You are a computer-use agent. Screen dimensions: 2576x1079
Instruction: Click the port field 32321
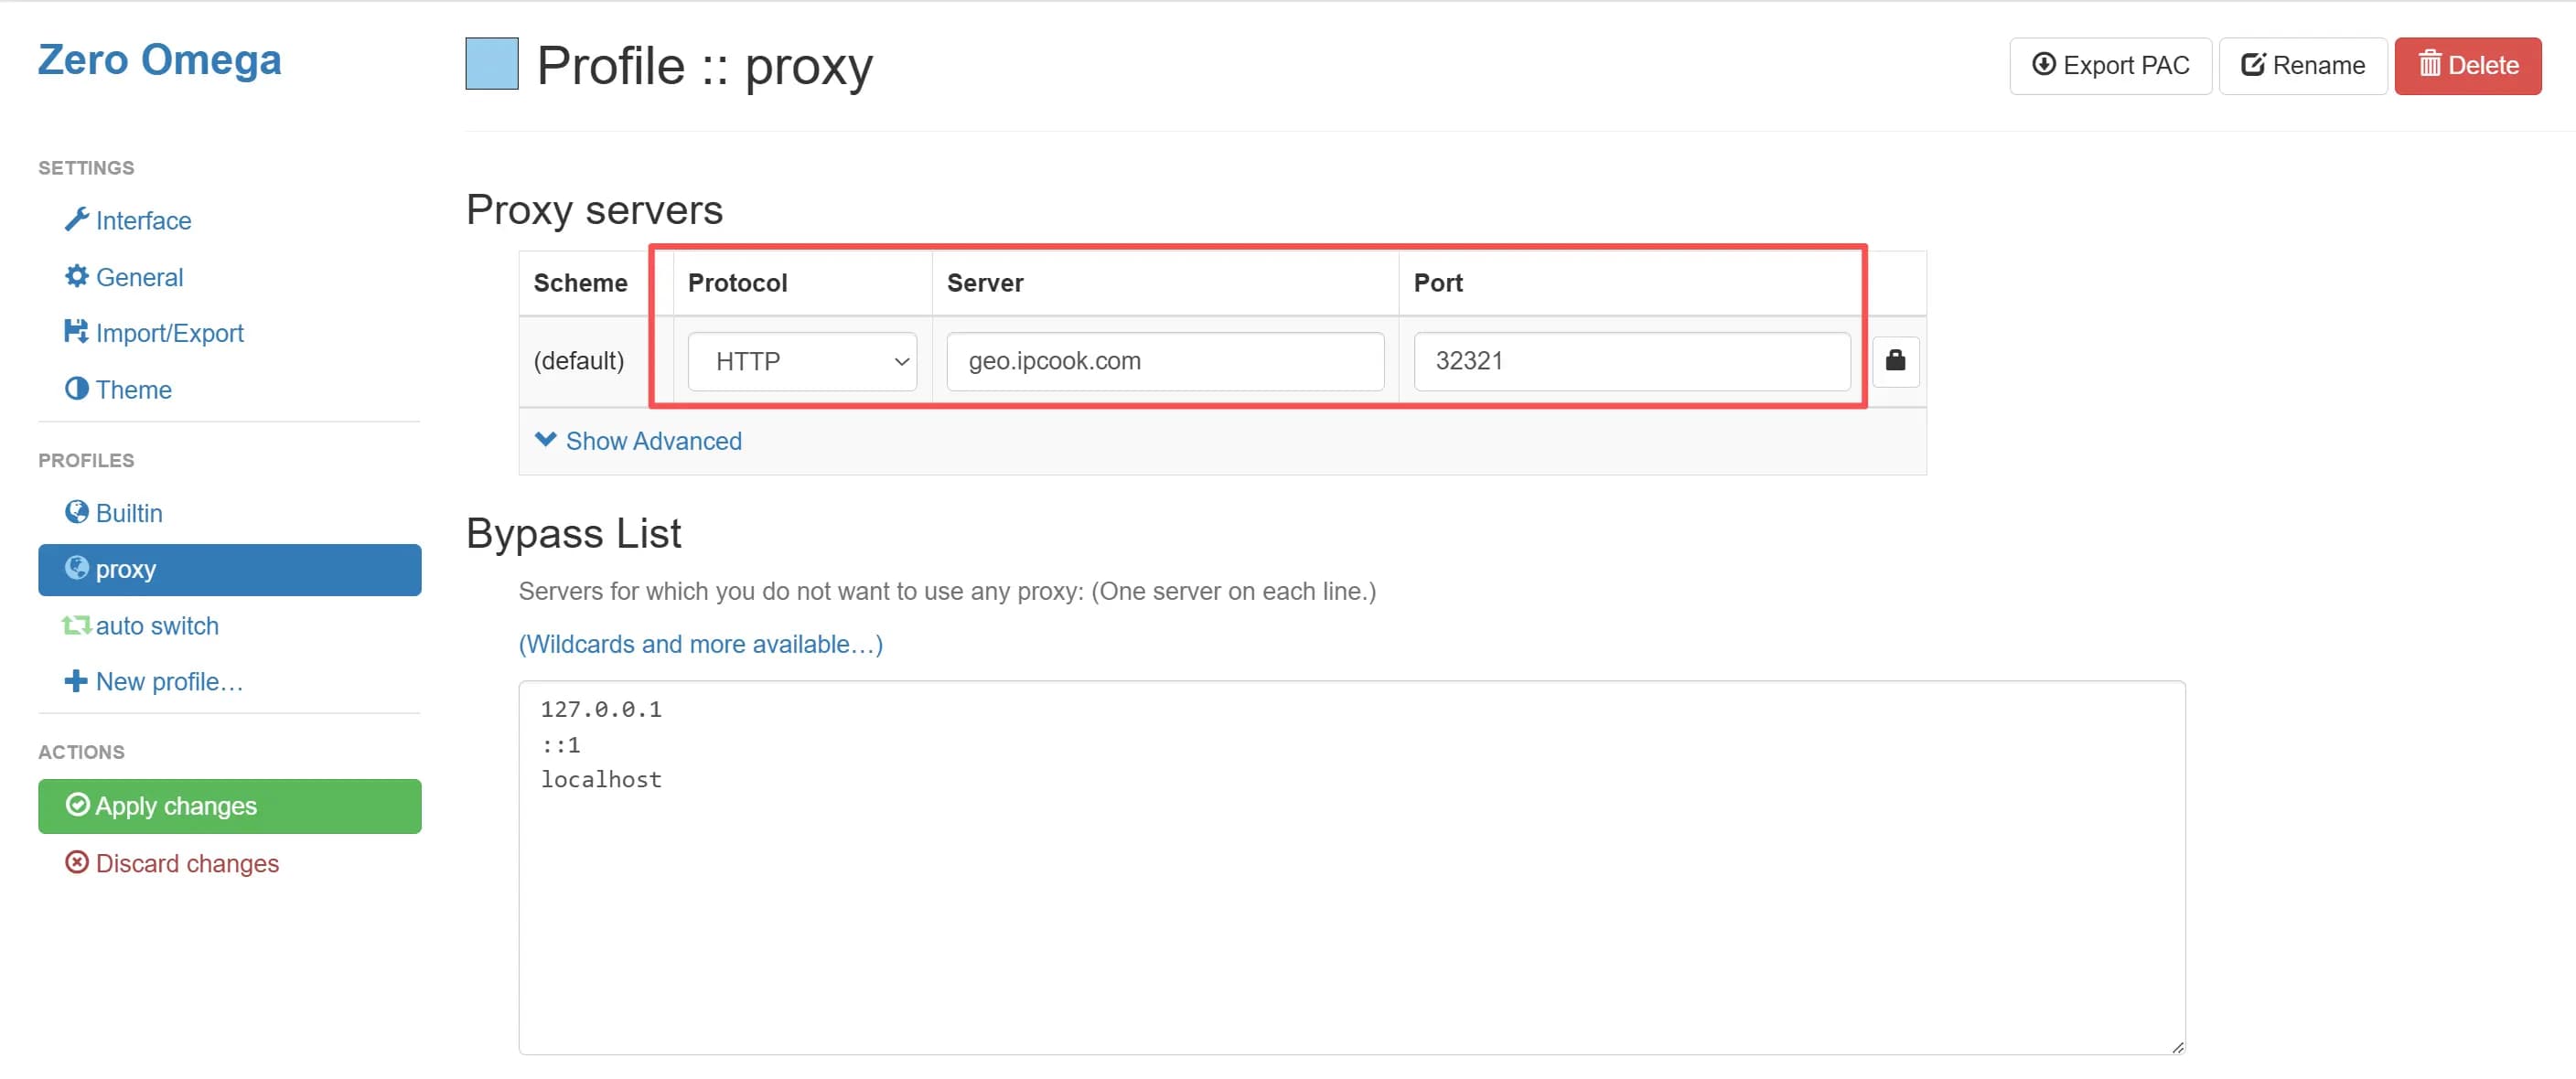[x=1632, y=361]
